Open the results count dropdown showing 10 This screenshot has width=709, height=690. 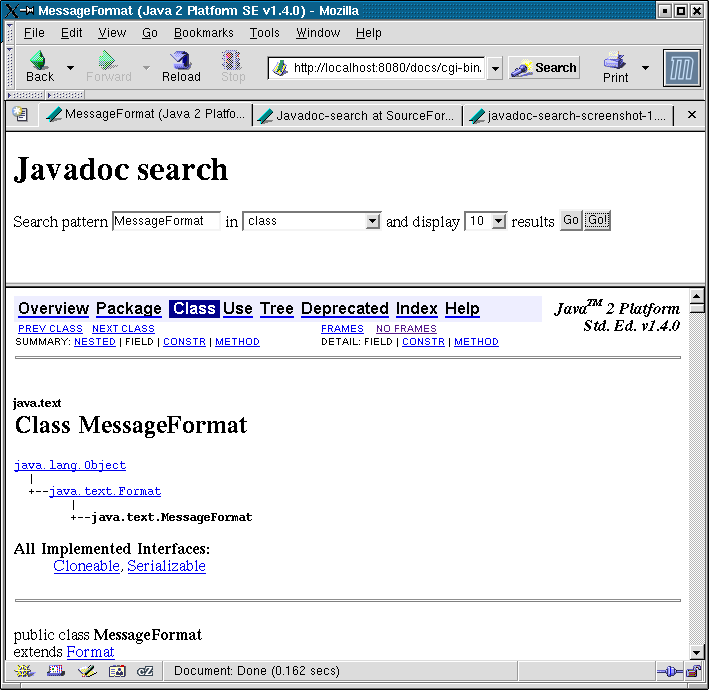click(486, 221)
